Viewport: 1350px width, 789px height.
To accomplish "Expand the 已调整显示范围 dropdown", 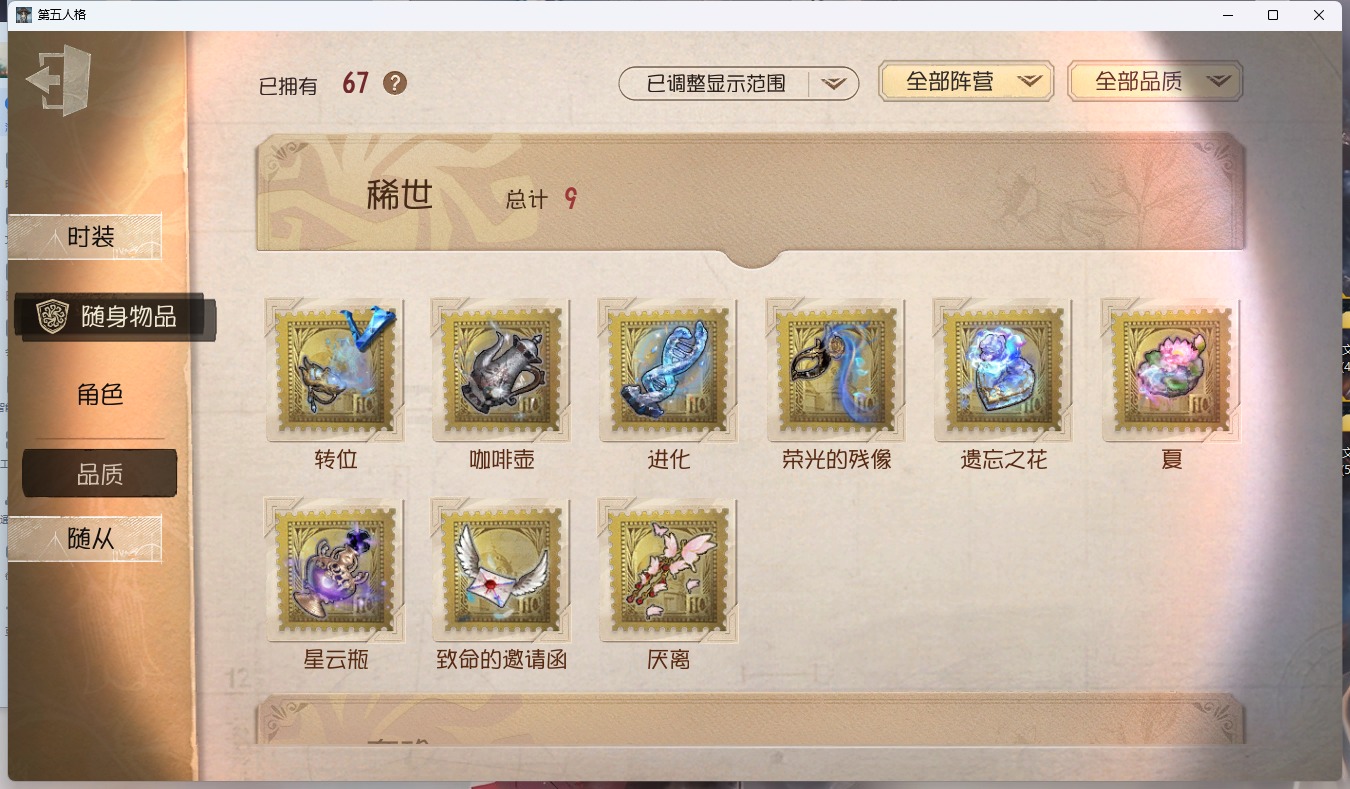I will (x=739, y=84).
